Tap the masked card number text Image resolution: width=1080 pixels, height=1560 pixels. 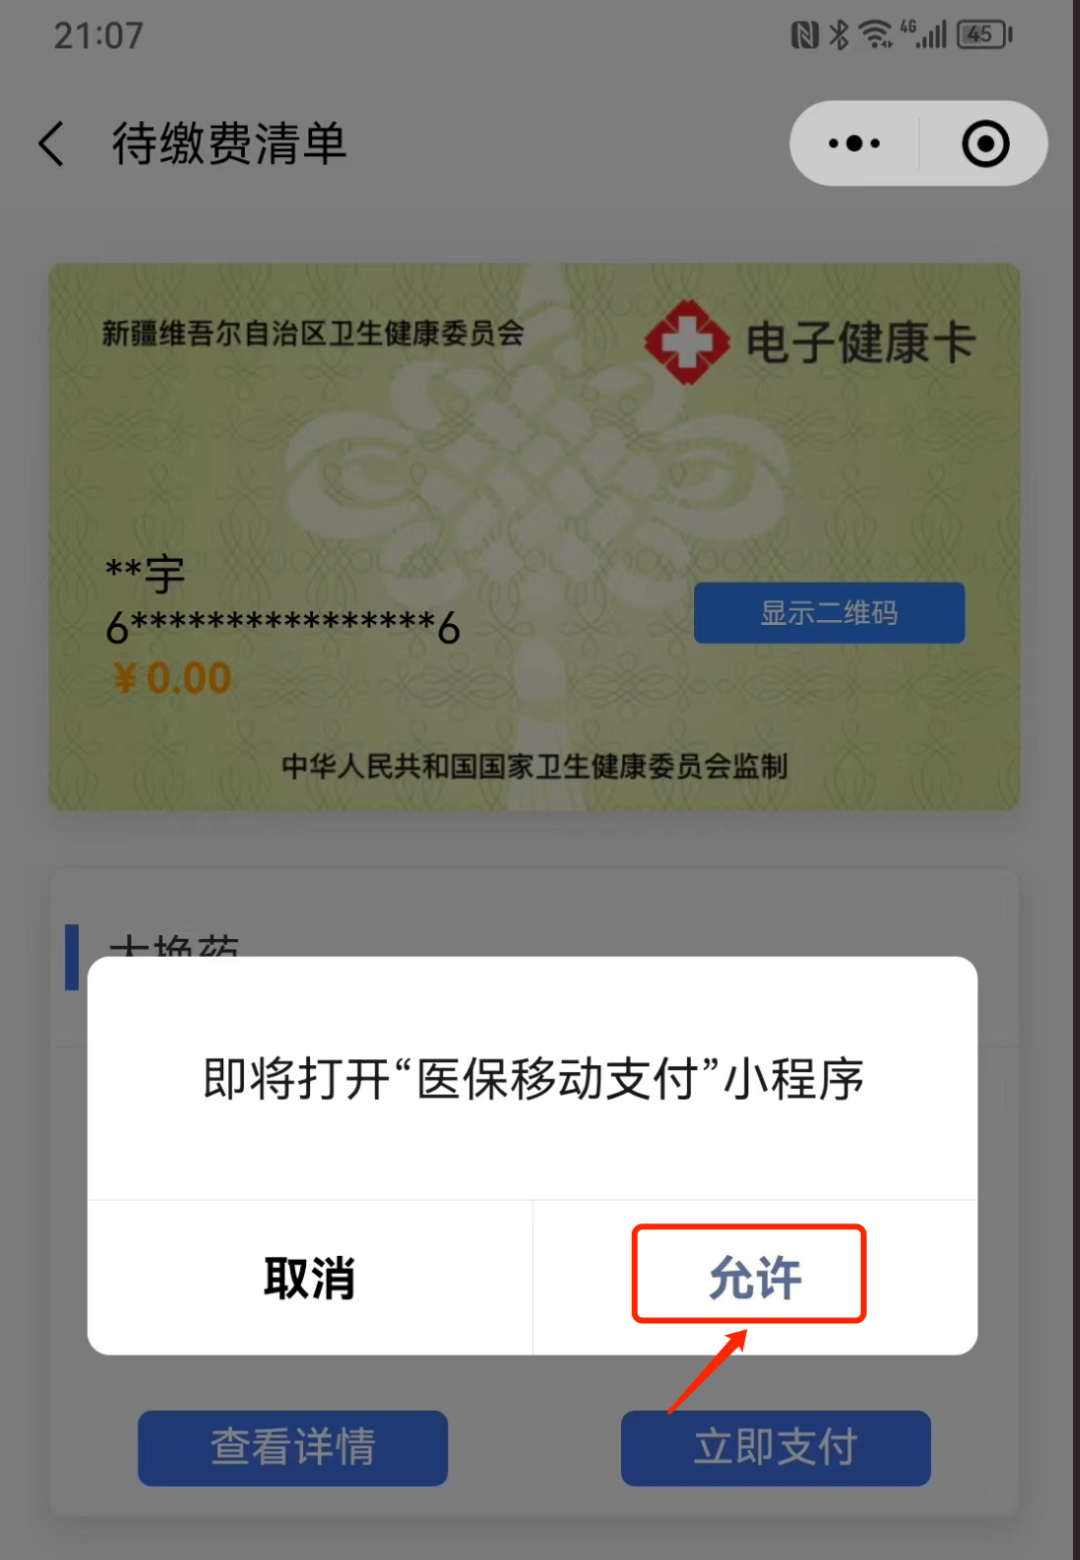click(x=283, y=628)
